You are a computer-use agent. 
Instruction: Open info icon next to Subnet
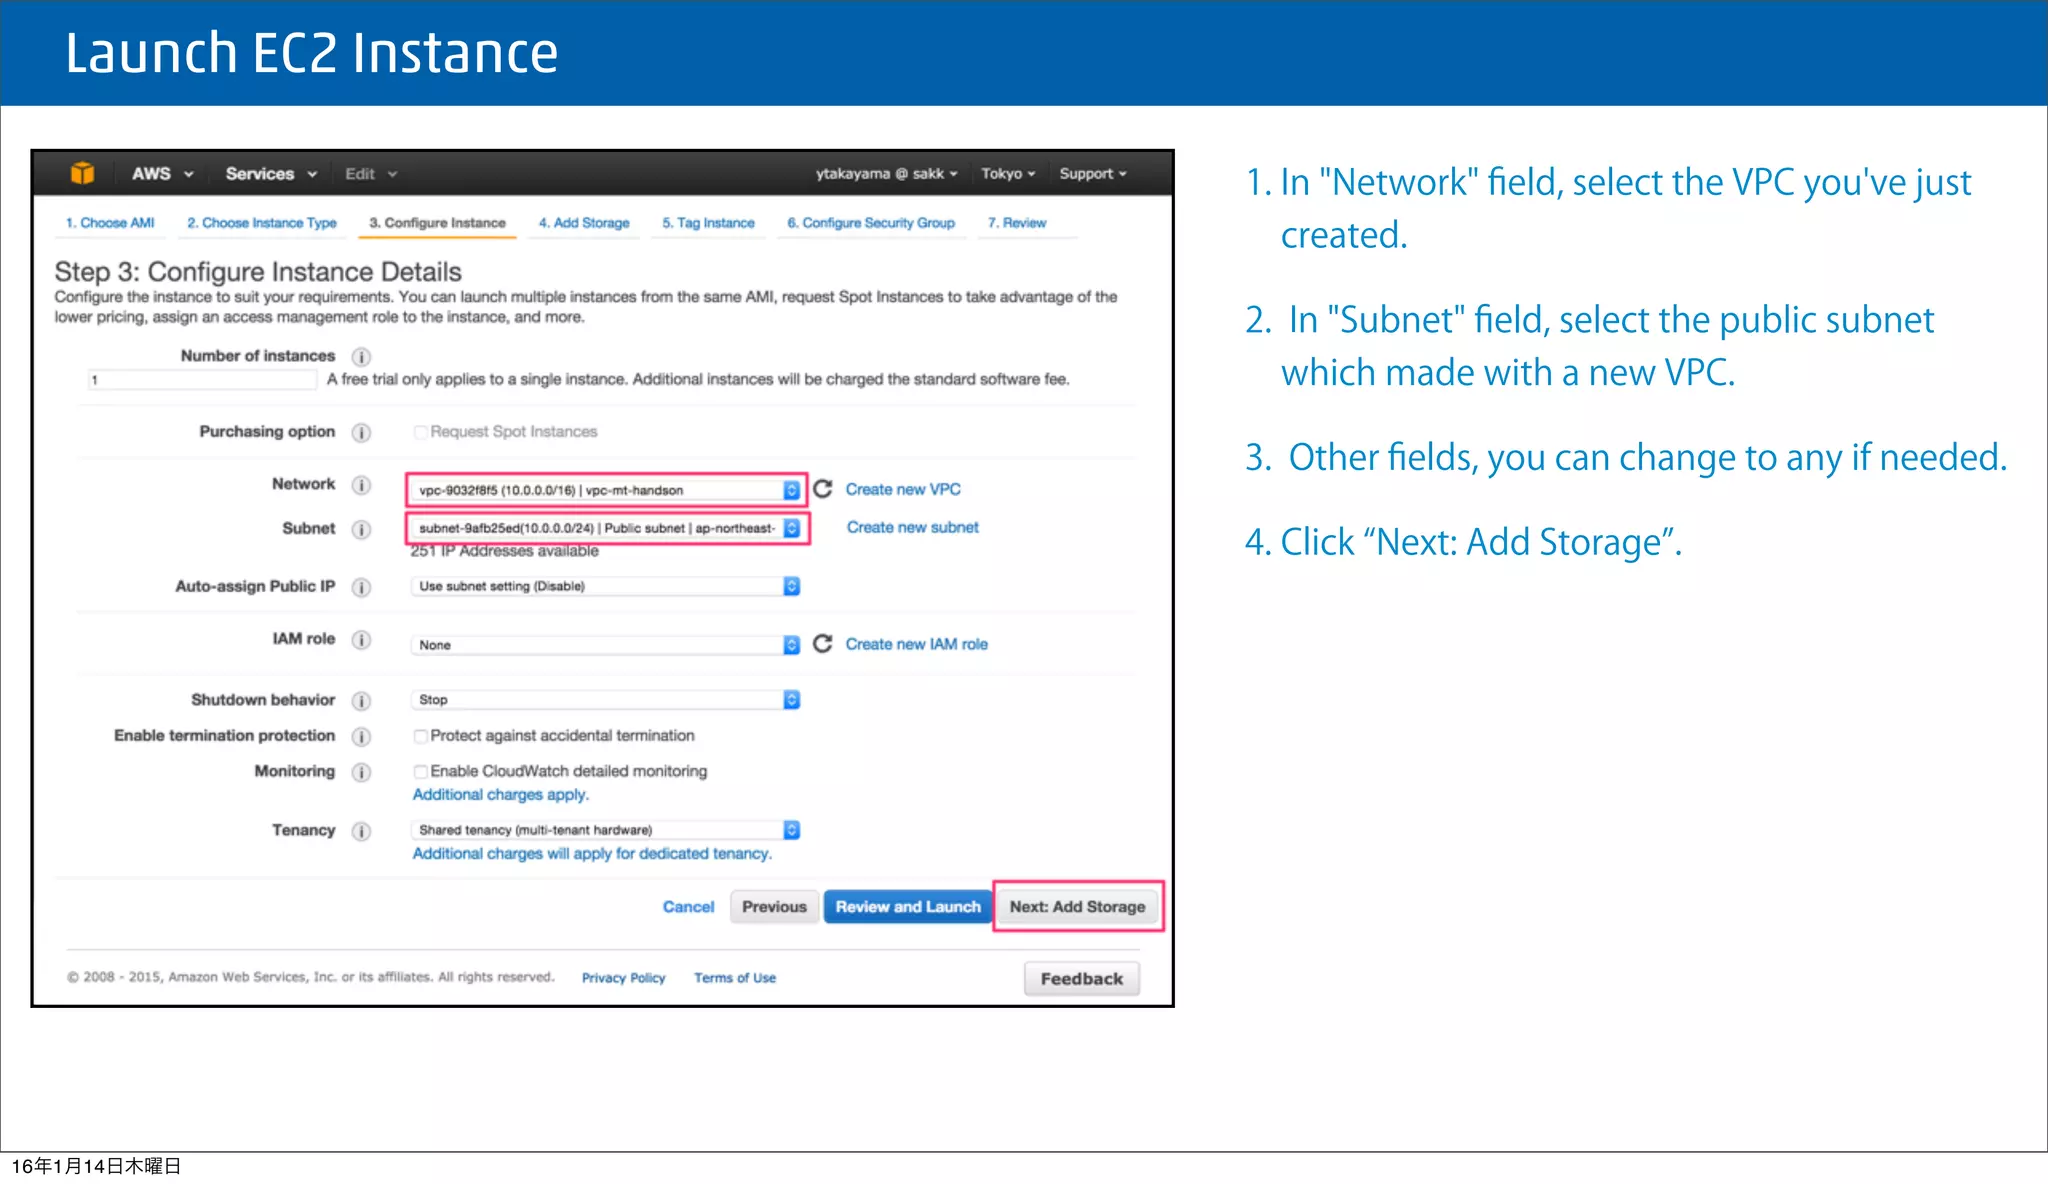coord(361,529)
